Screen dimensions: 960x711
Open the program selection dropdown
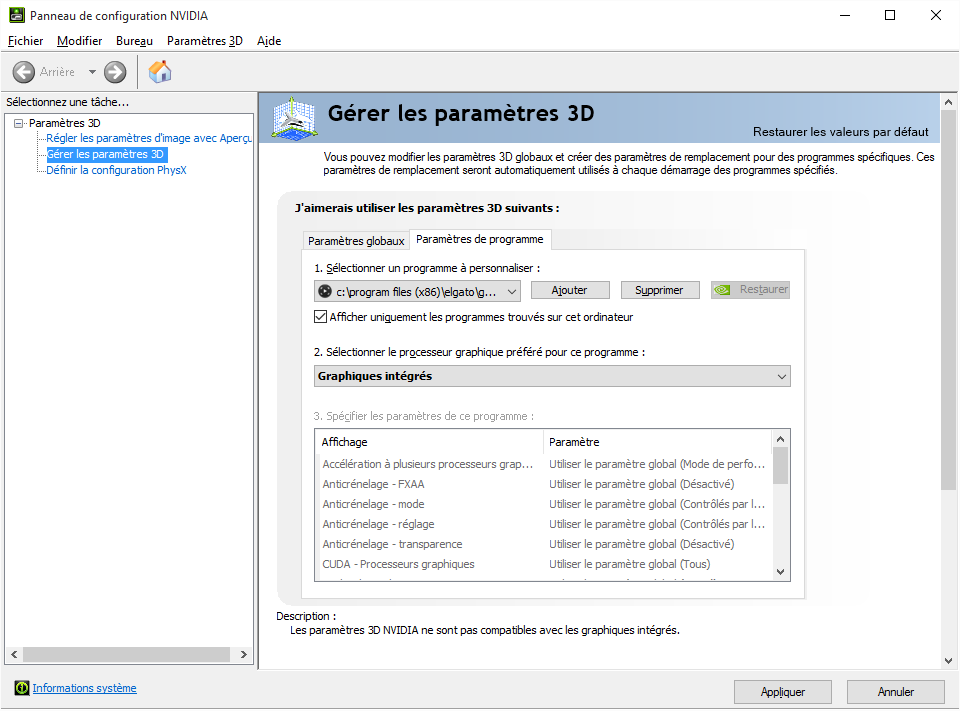pos(417,292)
